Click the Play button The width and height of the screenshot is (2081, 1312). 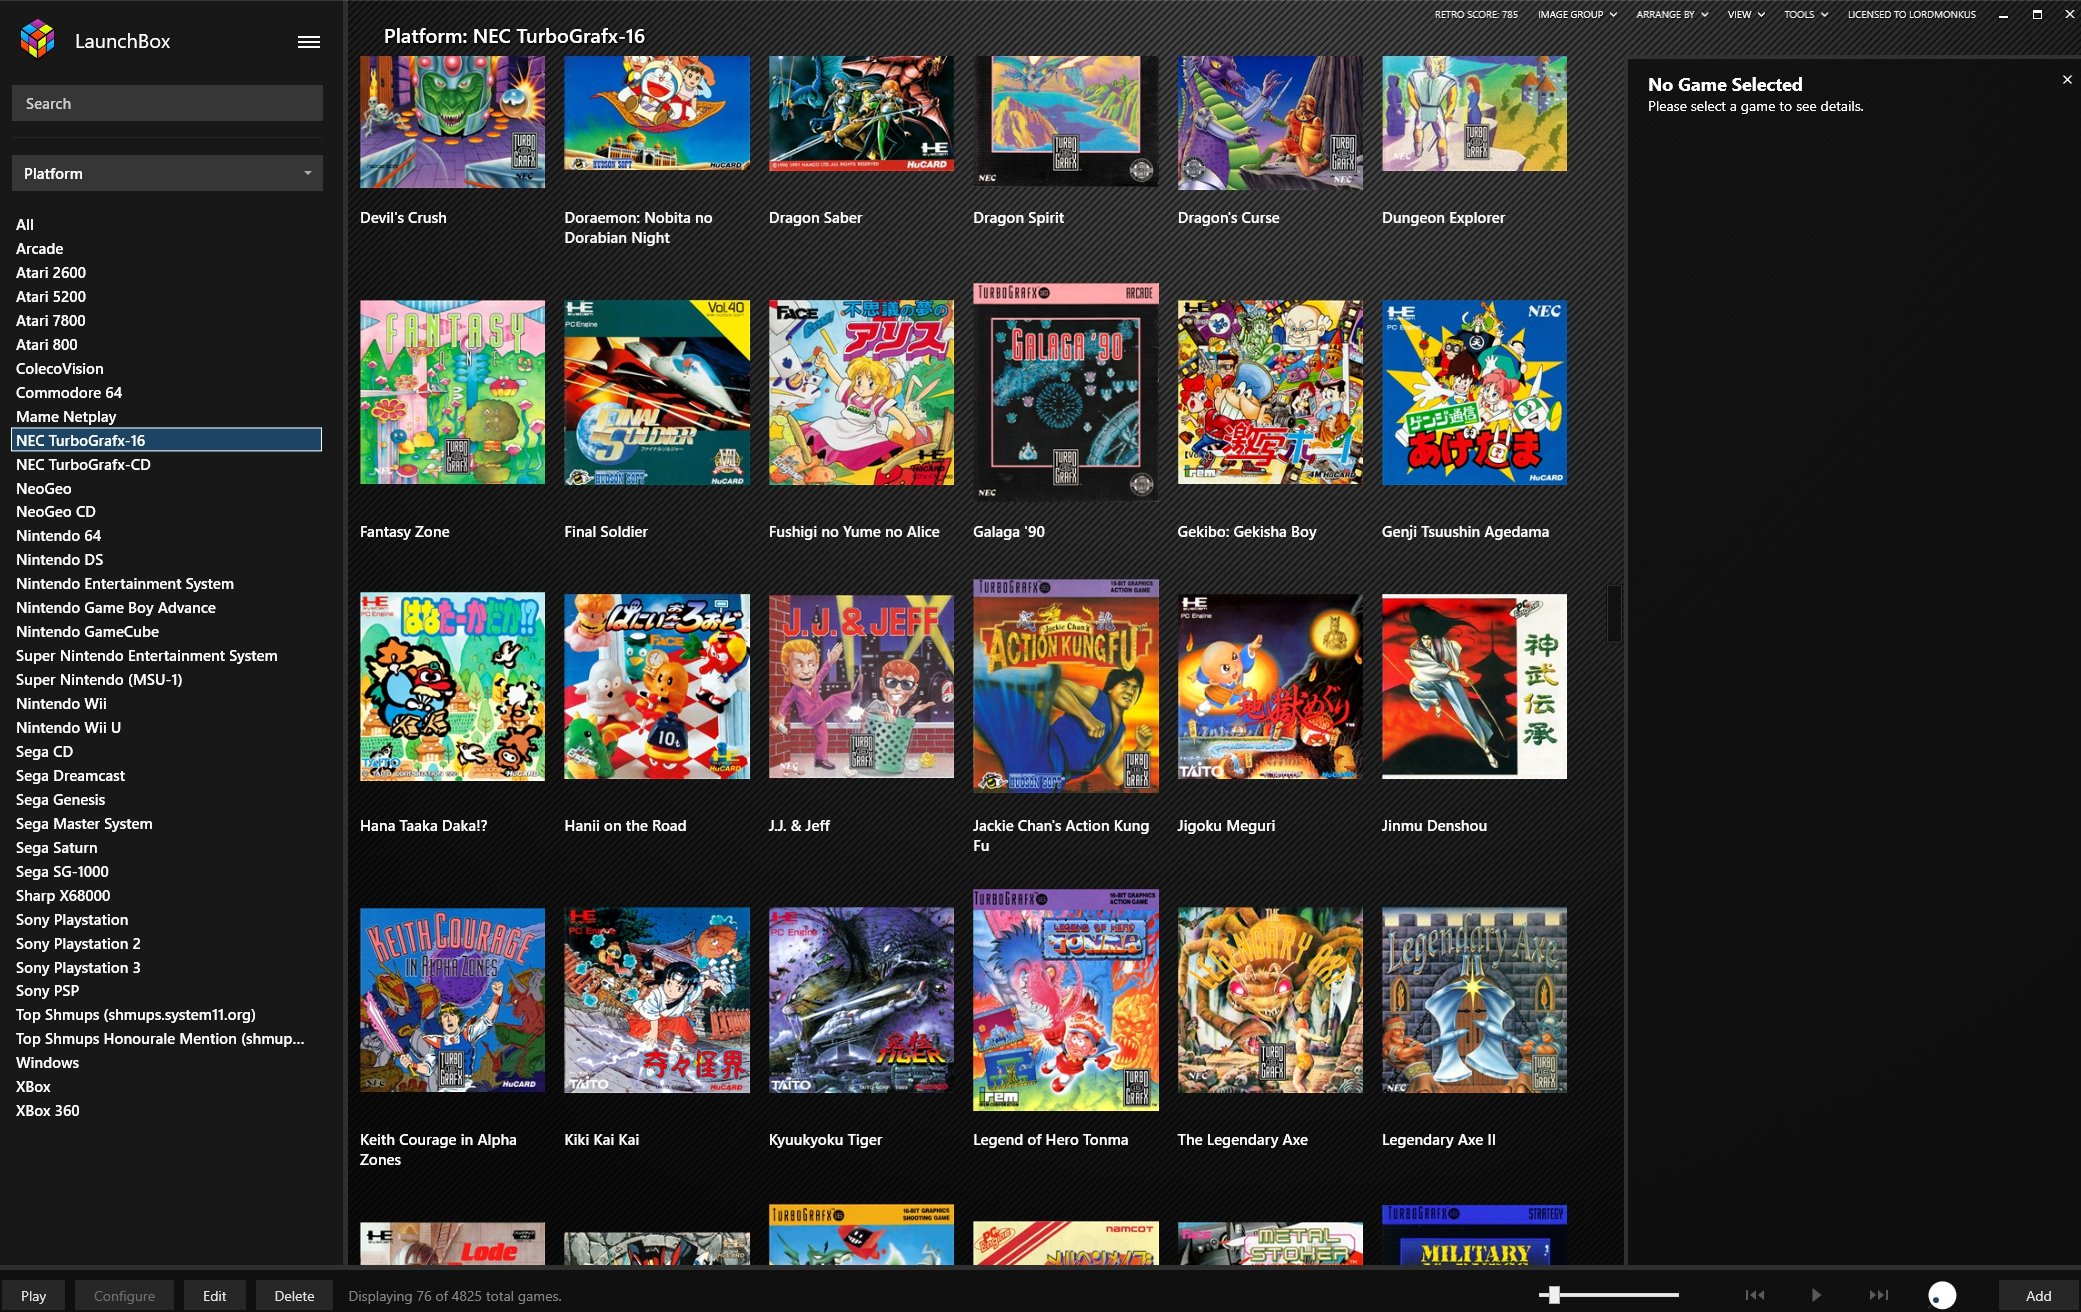tap(34, 1295)
